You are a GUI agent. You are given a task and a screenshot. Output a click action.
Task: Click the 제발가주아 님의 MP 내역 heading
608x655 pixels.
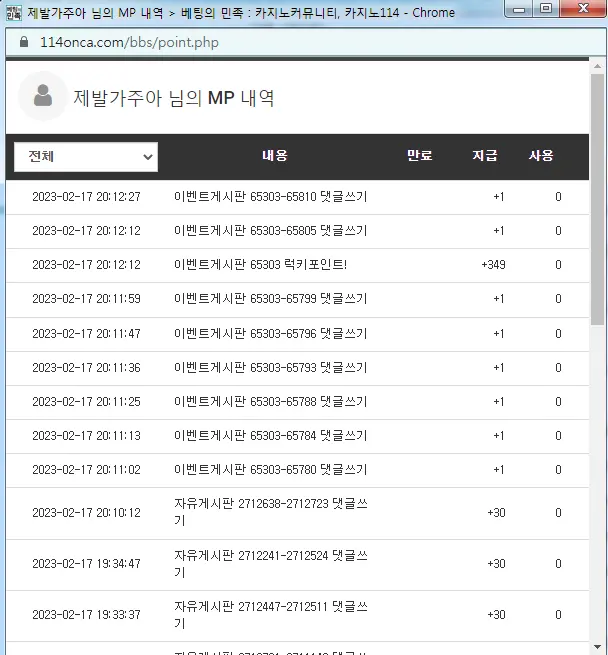pyautogui.click(x=173, y=98)
